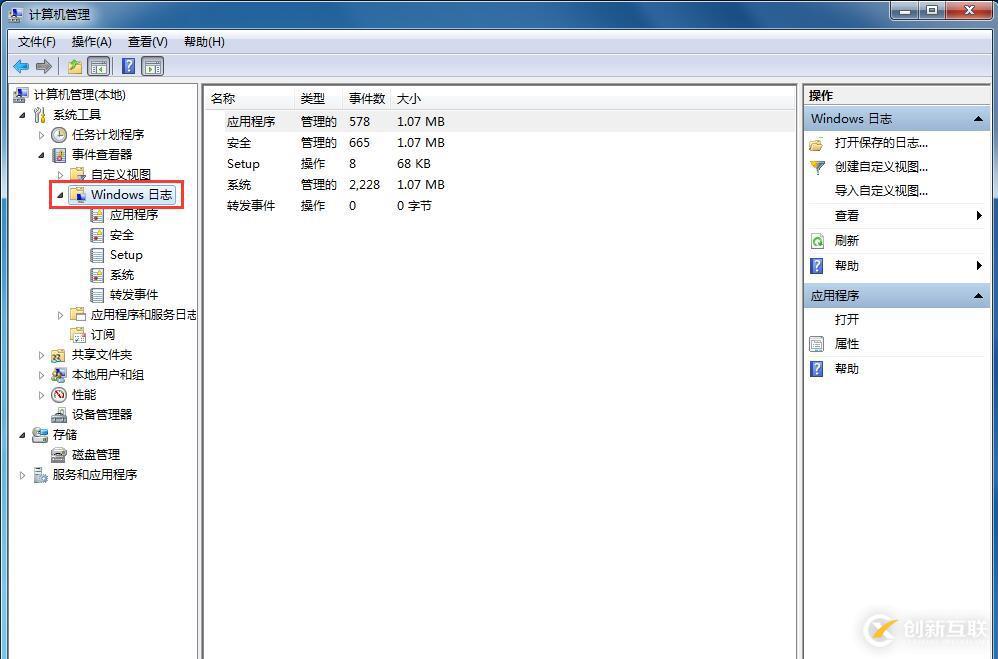This screenshot has width=998, height=659.
Task: Click the Back arrow toolbar icon
Action: click(21, 66)
